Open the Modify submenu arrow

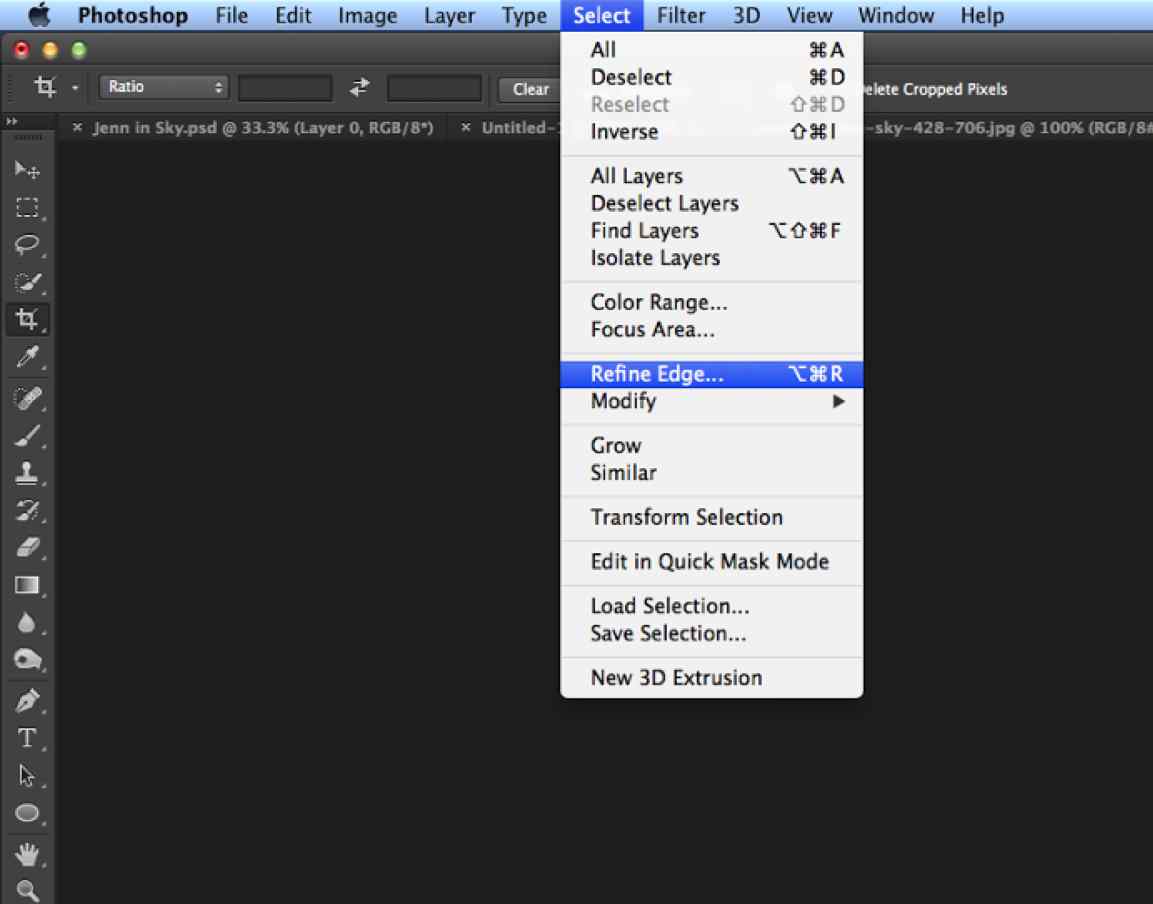(x=838, y=401)
